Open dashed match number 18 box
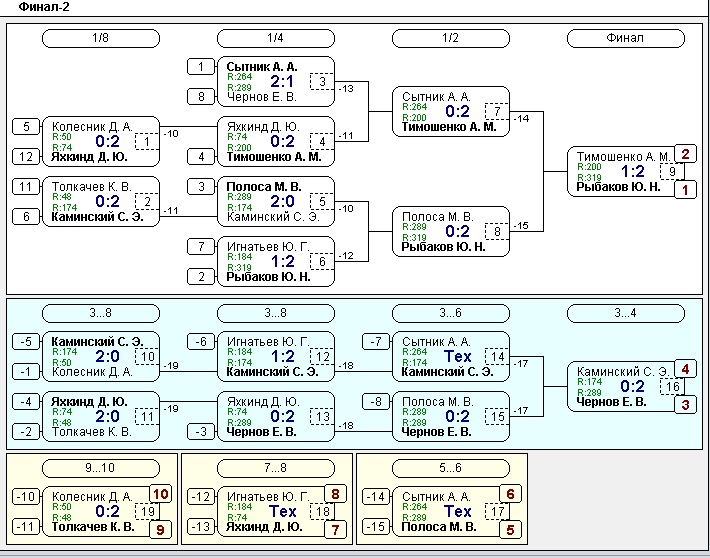The height and width of the screenshot is (558, 710). tap(322, 512)
